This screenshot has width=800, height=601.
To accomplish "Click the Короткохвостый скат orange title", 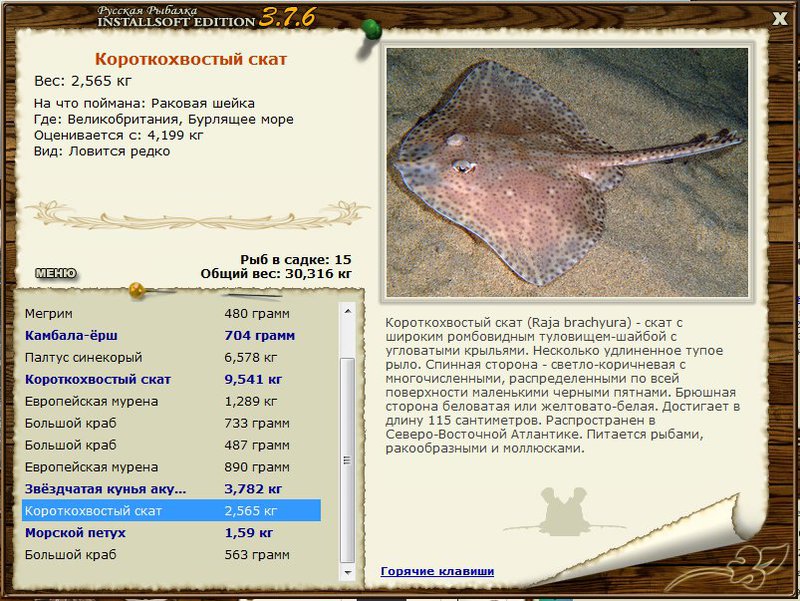I will click(191, 59).
